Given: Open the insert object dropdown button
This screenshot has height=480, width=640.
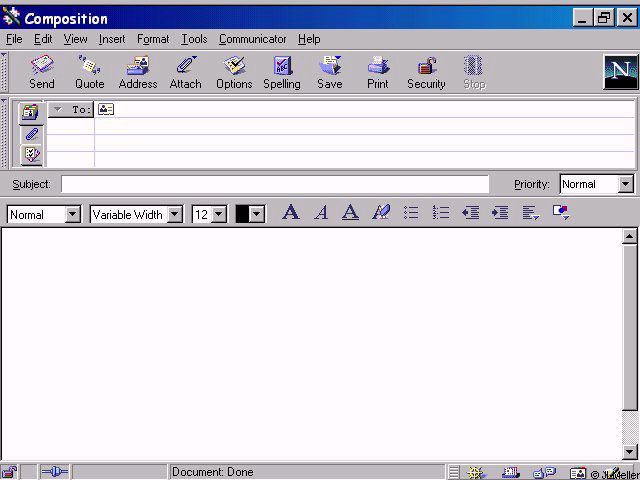Looking at the screenshot, I should pos(561,213).
